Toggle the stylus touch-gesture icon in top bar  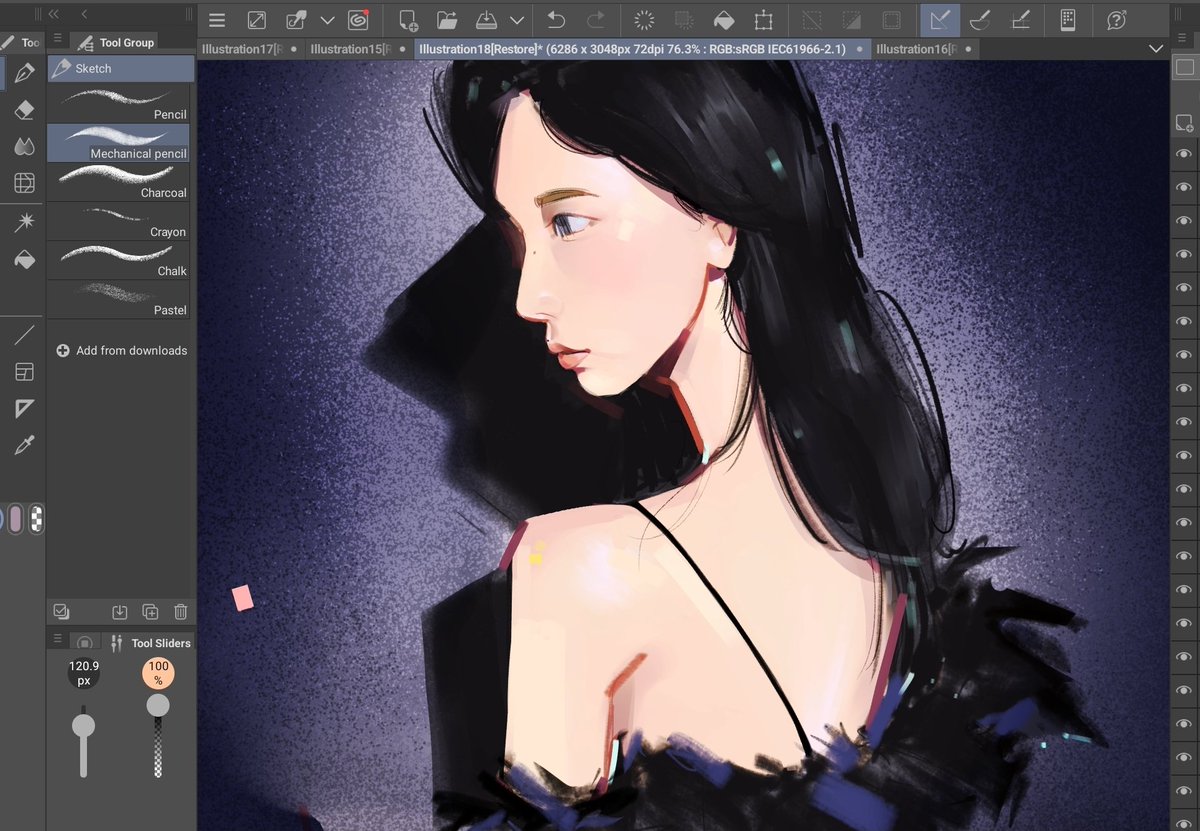click(297, 20)
